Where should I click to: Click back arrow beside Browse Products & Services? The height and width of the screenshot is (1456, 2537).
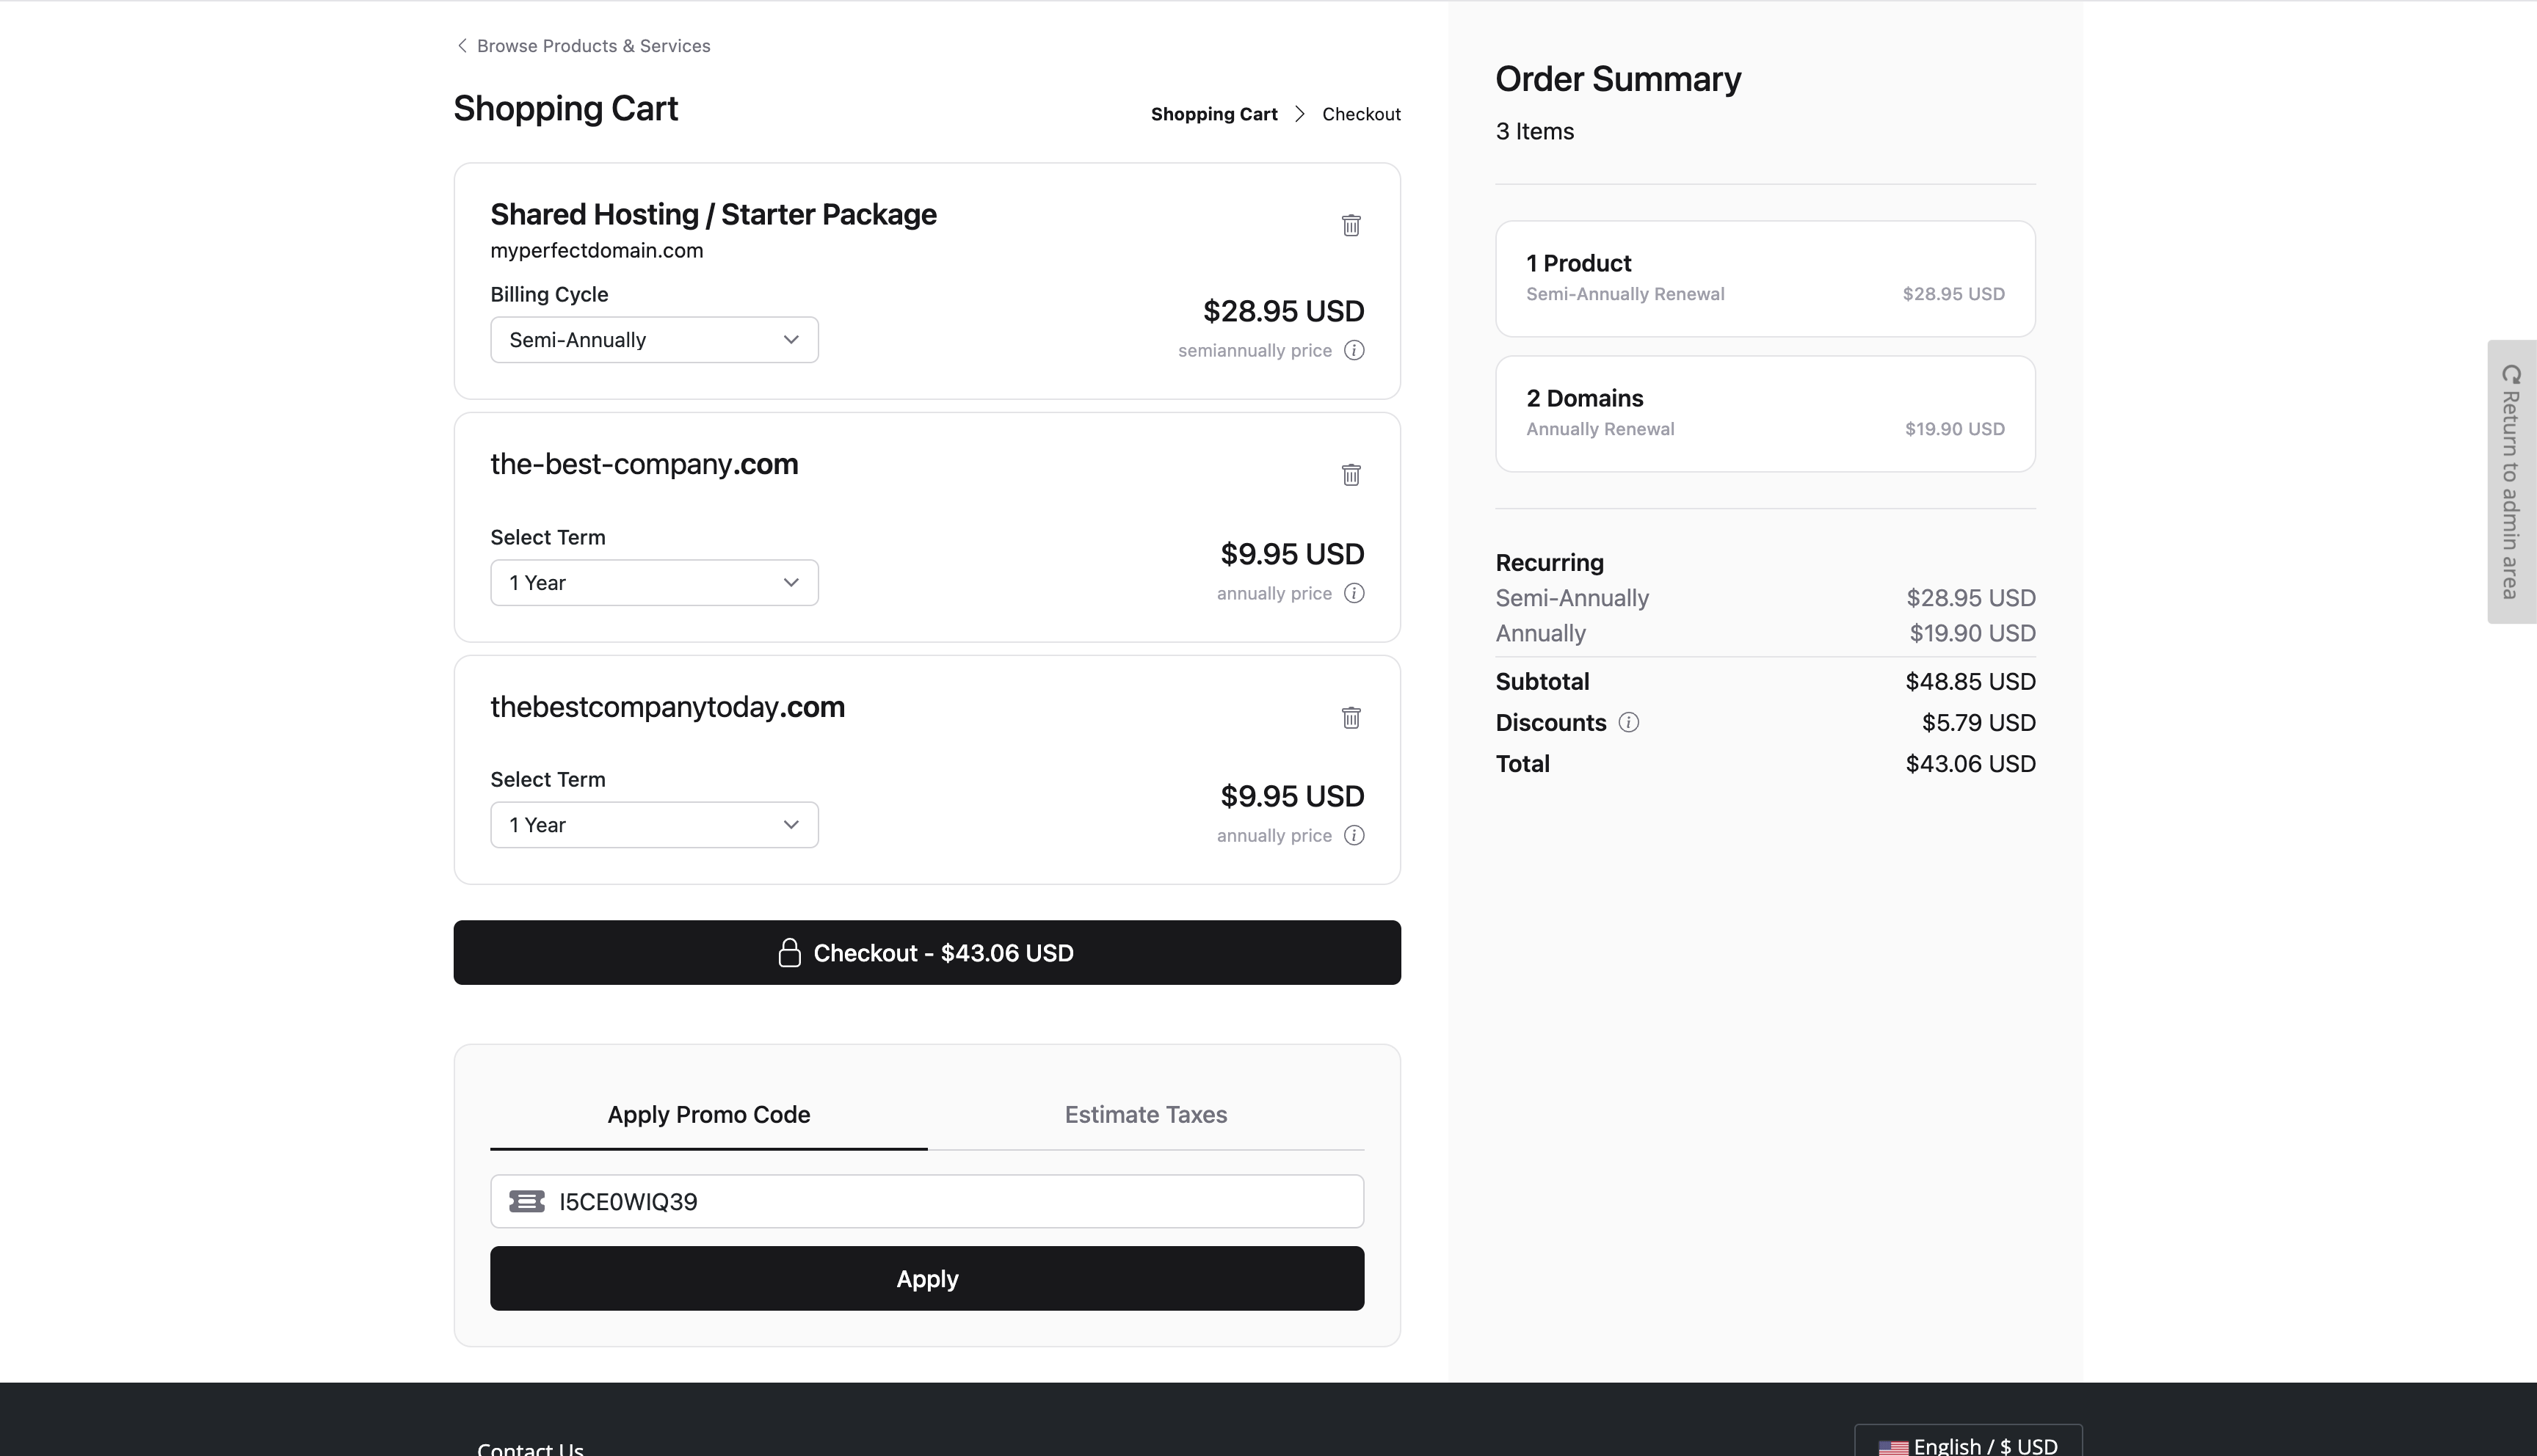[462, 46]
